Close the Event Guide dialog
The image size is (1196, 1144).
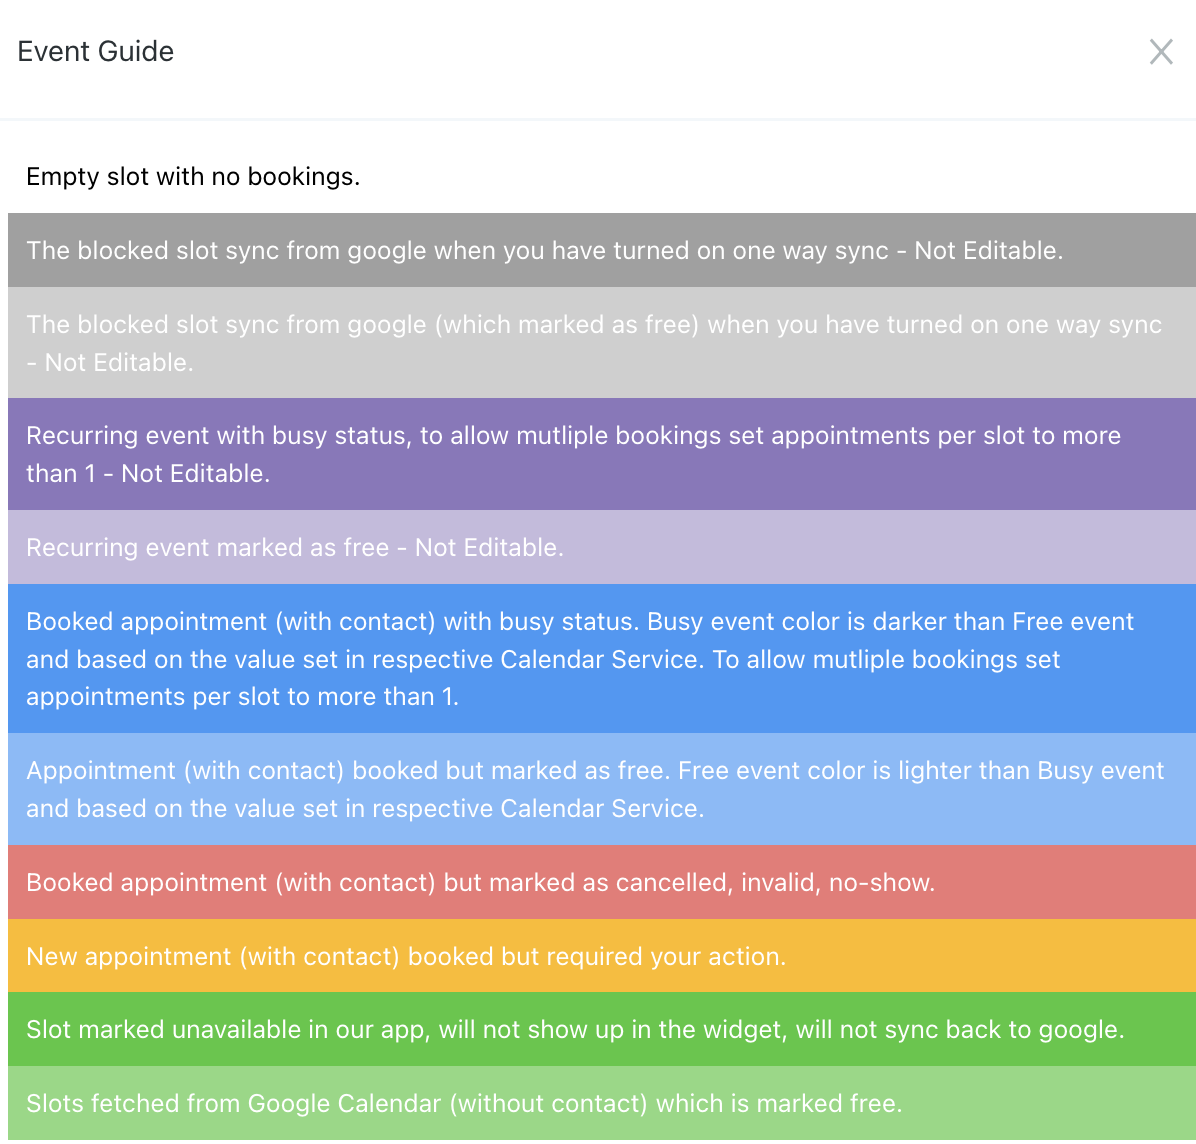pos(1161,52)
